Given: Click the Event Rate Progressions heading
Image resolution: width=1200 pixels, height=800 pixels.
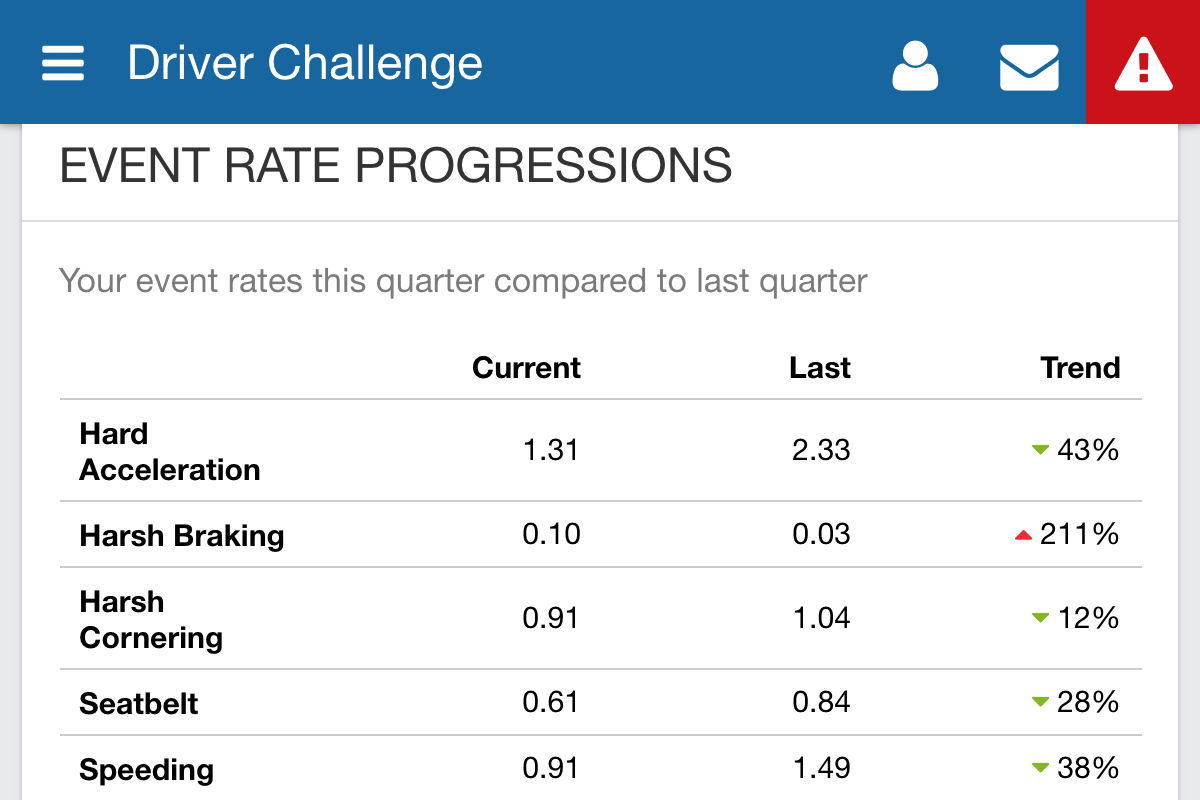Looking at the screenshot, I should pyautogui.click(x=396, y=166).
